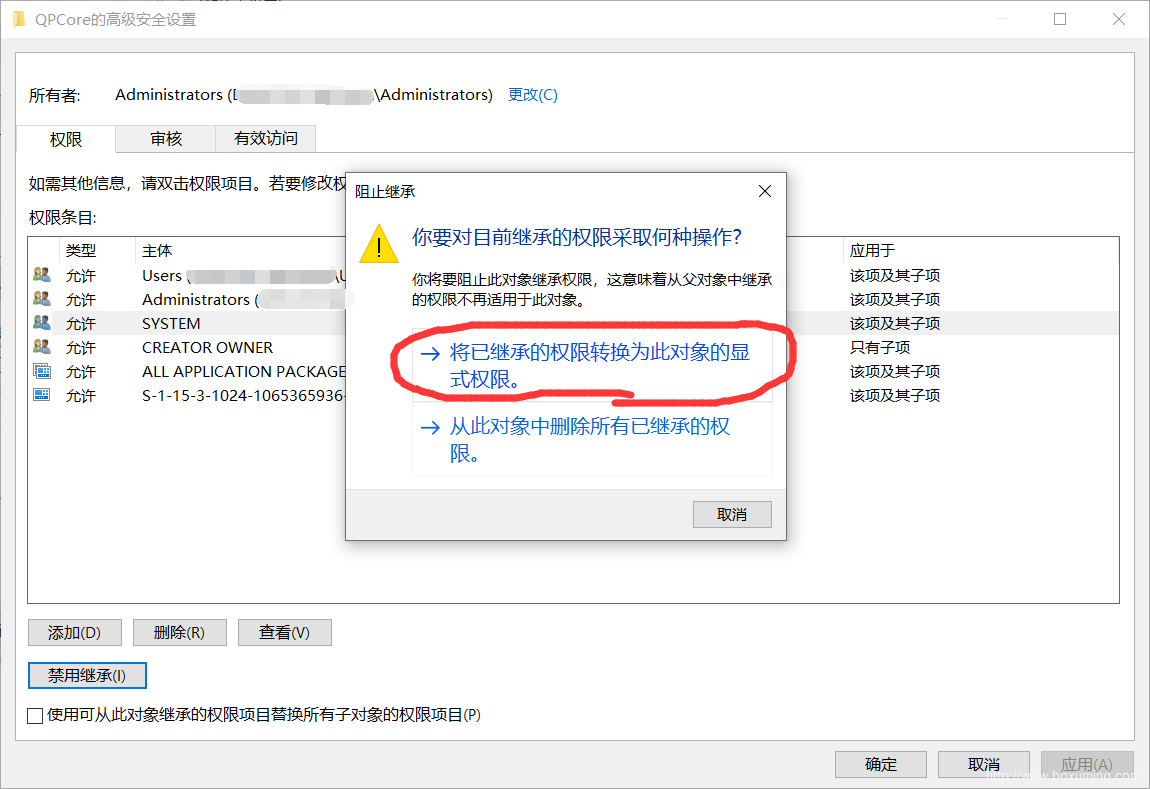Click the Users group icon in permission list
Viewport: 1150px width, 789px height.
point(42,275)
